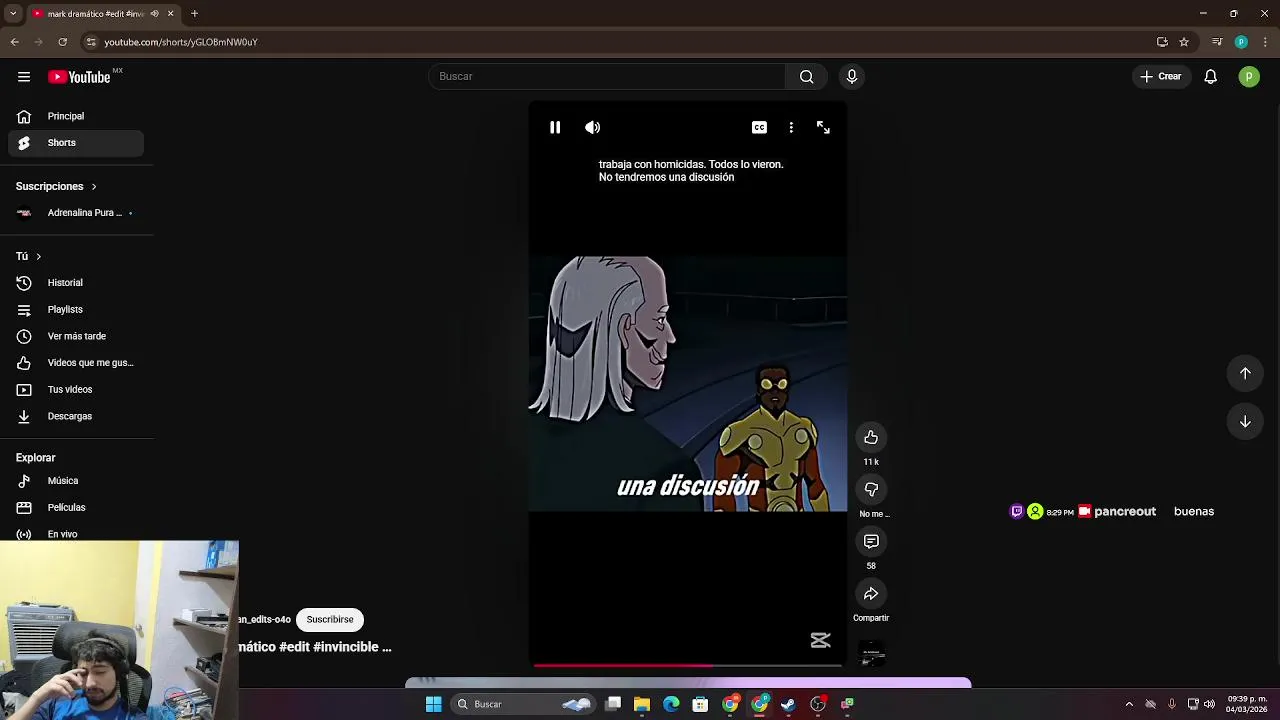This screenshot has width=1280, height=720.
Task: Open the tab search dropdown arrow
Action: coord(13,14)
